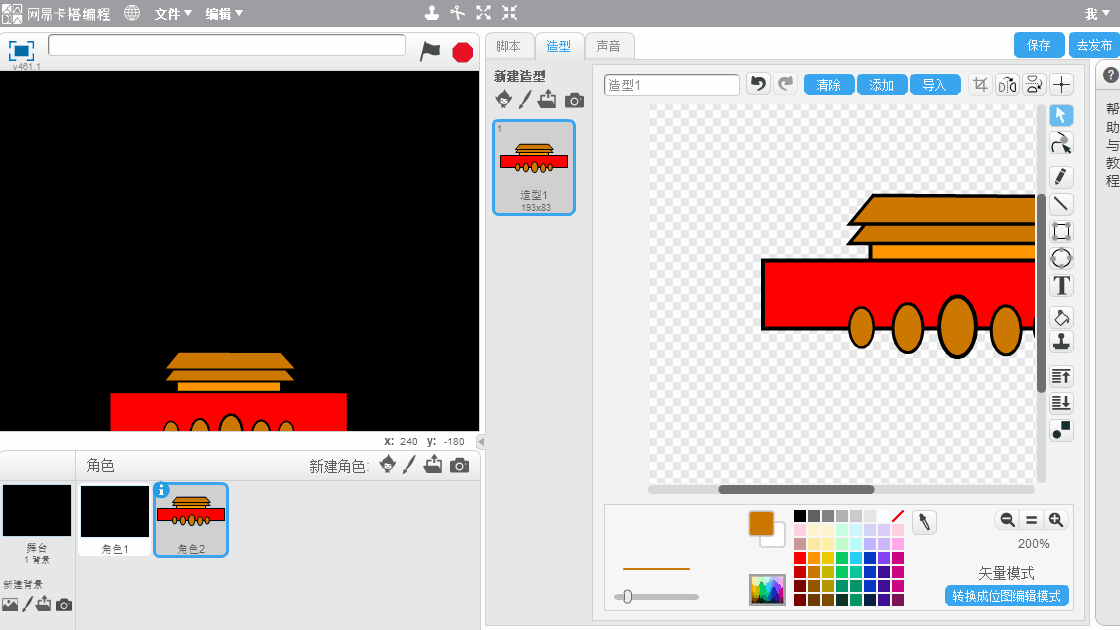Bring selected shape forward a layer
Image resolution: width=1120 pixels, height=630 pixels.
1061,376
